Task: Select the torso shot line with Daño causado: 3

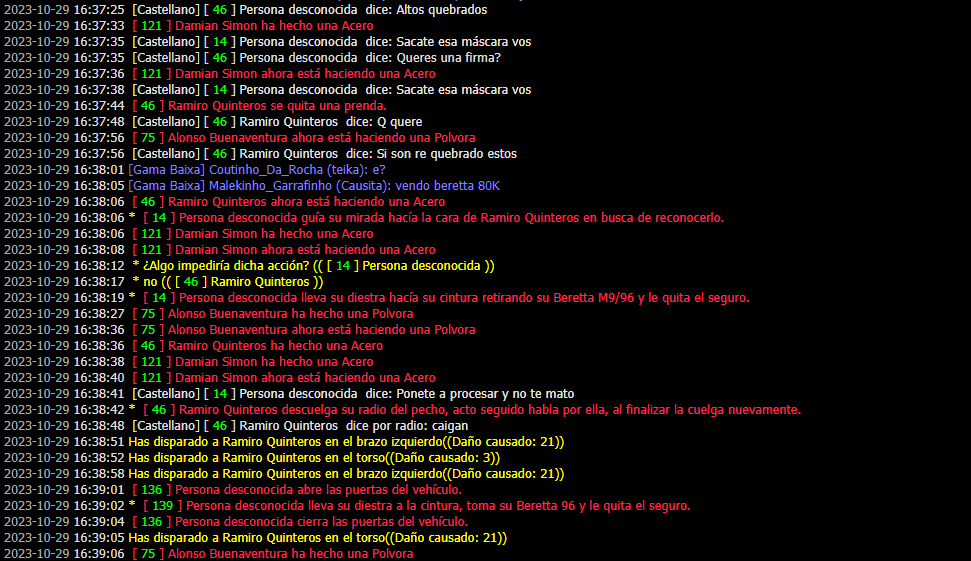Action: [252, 458]
